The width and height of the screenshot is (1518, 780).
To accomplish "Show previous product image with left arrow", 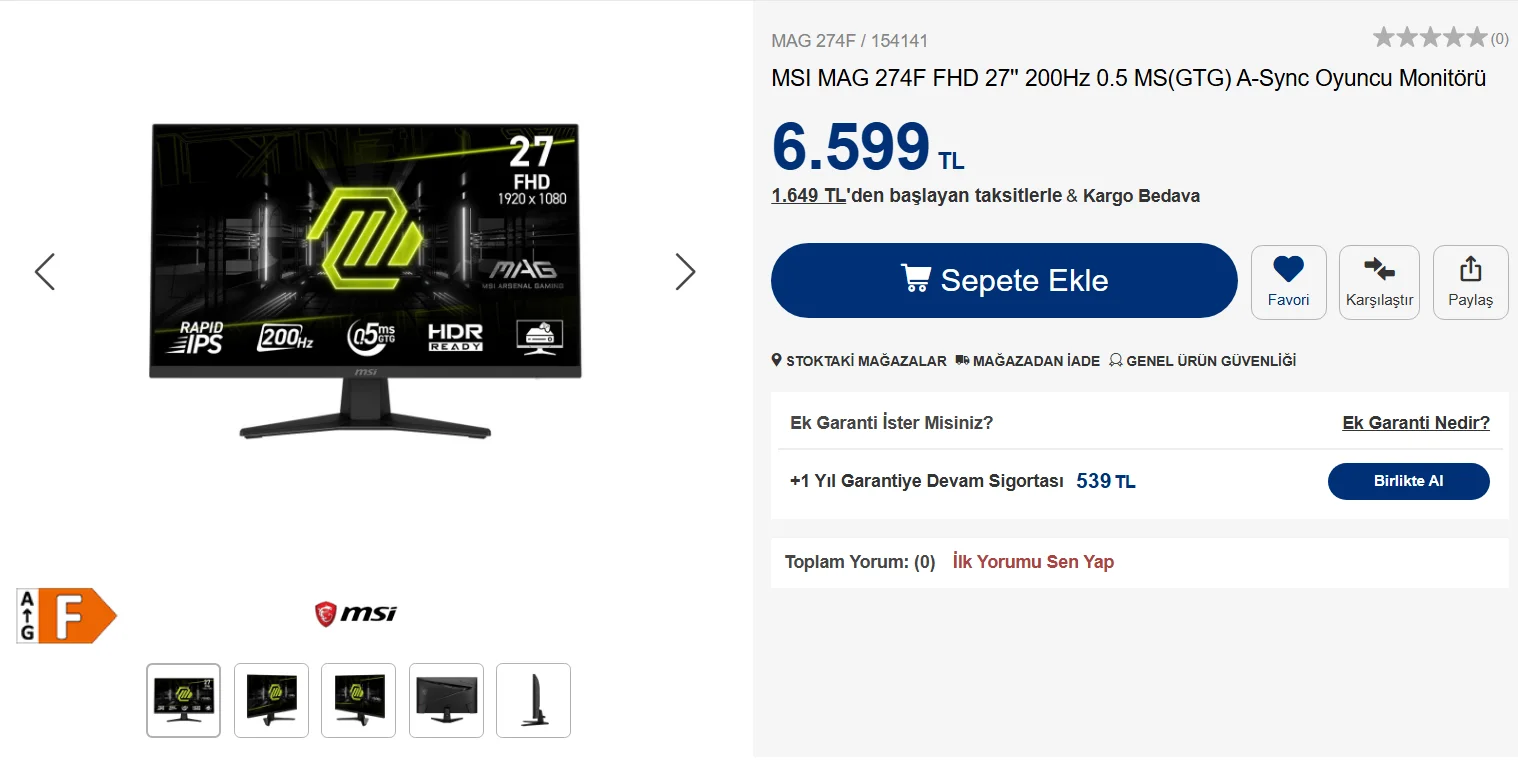I will [x=44, y=271].
